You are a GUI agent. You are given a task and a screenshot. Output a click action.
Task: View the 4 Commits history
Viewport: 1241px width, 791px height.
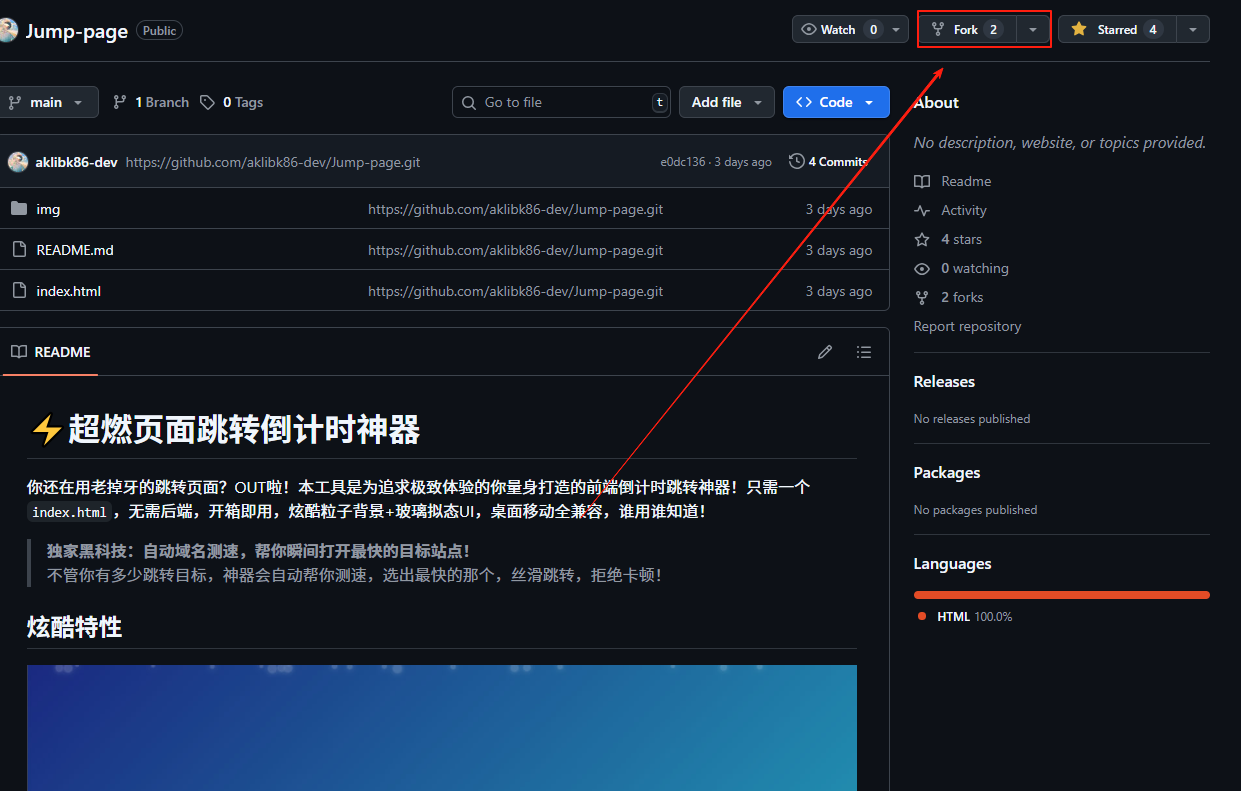[829, 161]
